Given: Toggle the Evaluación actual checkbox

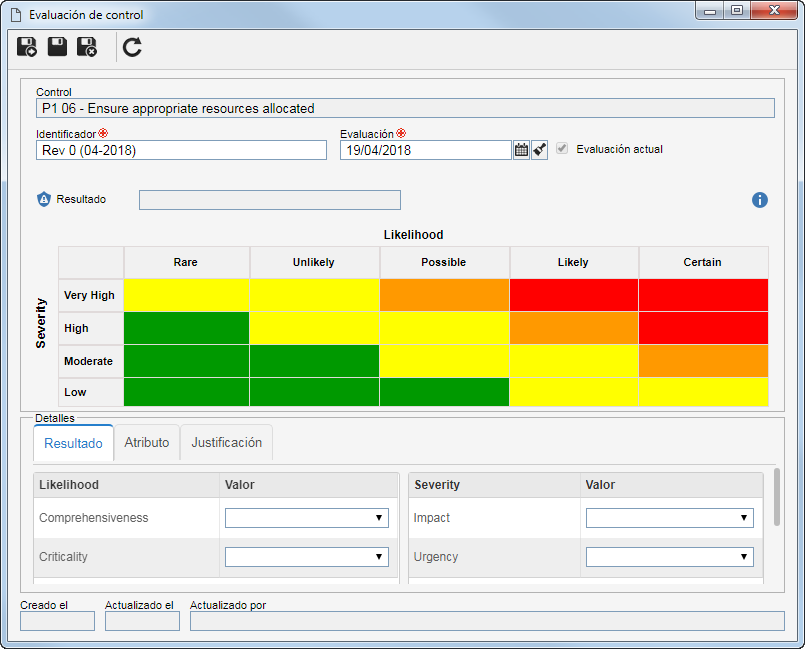Looking at the screenshot, I should coord(562,149).
